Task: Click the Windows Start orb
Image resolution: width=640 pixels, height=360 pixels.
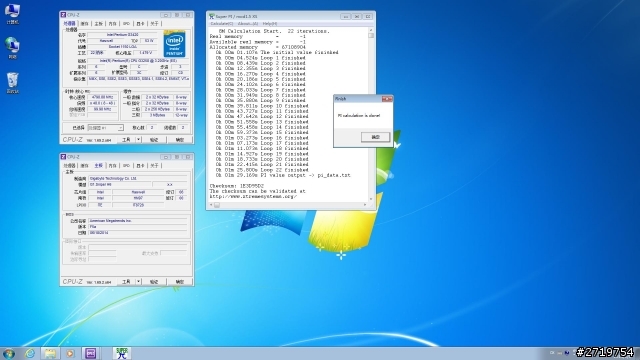Action: click(9, 353)
